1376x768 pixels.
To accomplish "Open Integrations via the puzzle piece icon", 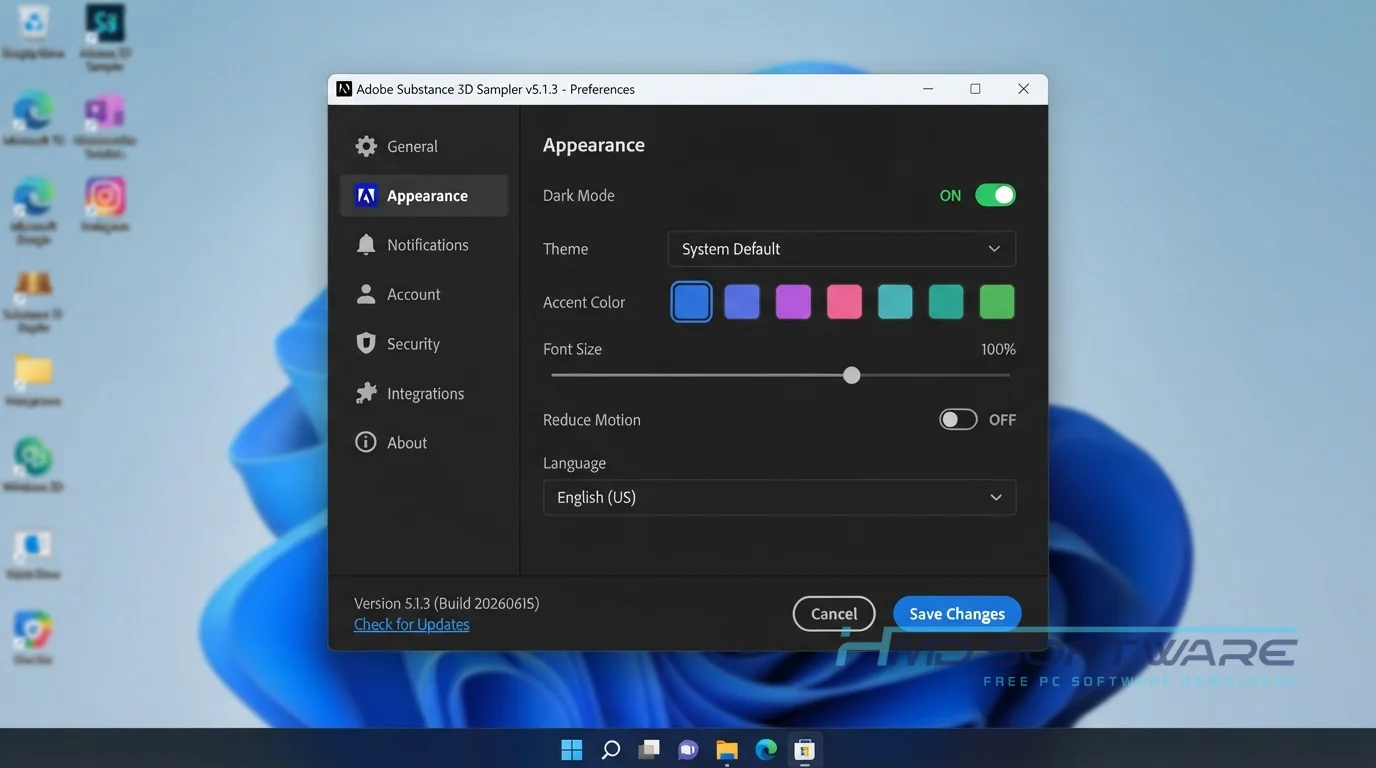I will (366, 393).
